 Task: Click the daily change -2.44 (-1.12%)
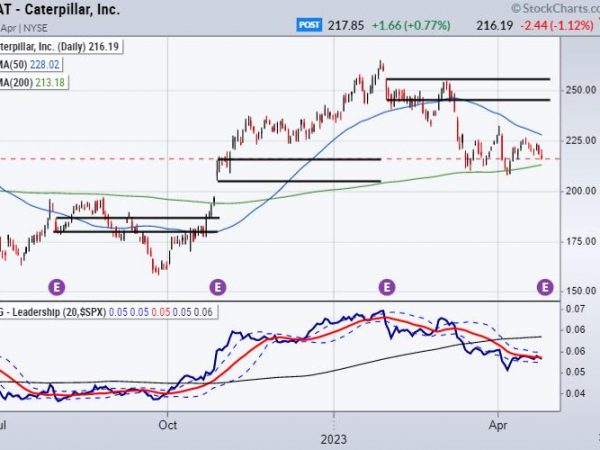(557, 25)
